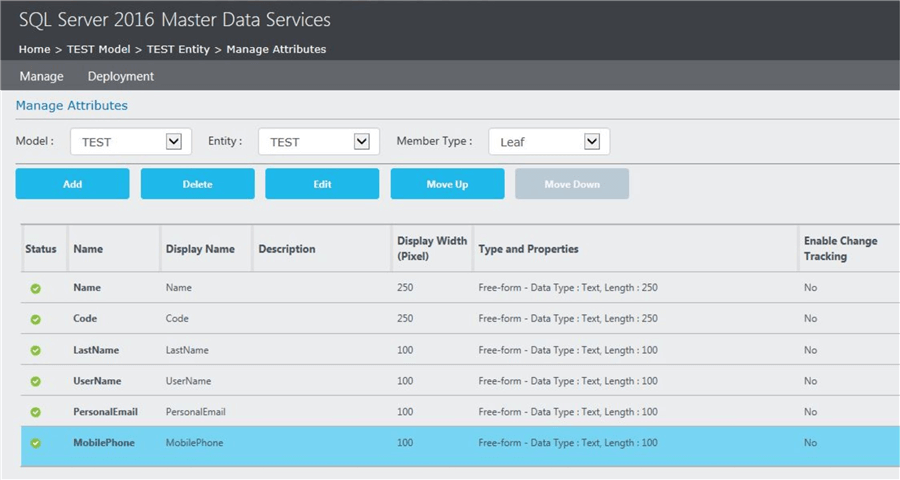The image size is (900, 480).
Task: Click the MobilePhone row status check icon
Action: point(36,443)
